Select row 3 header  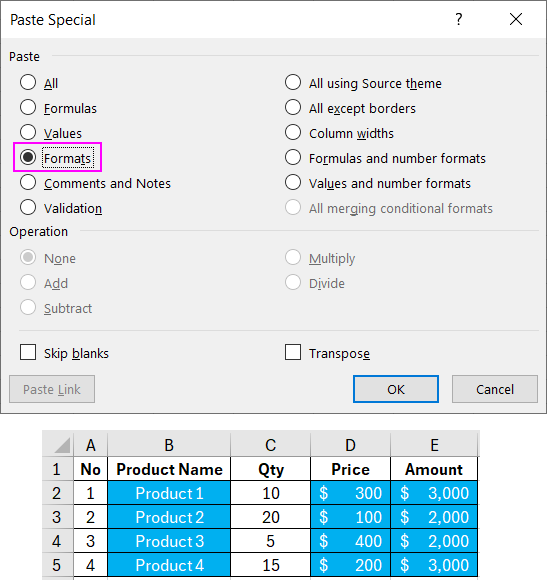(x=58, y=517)
